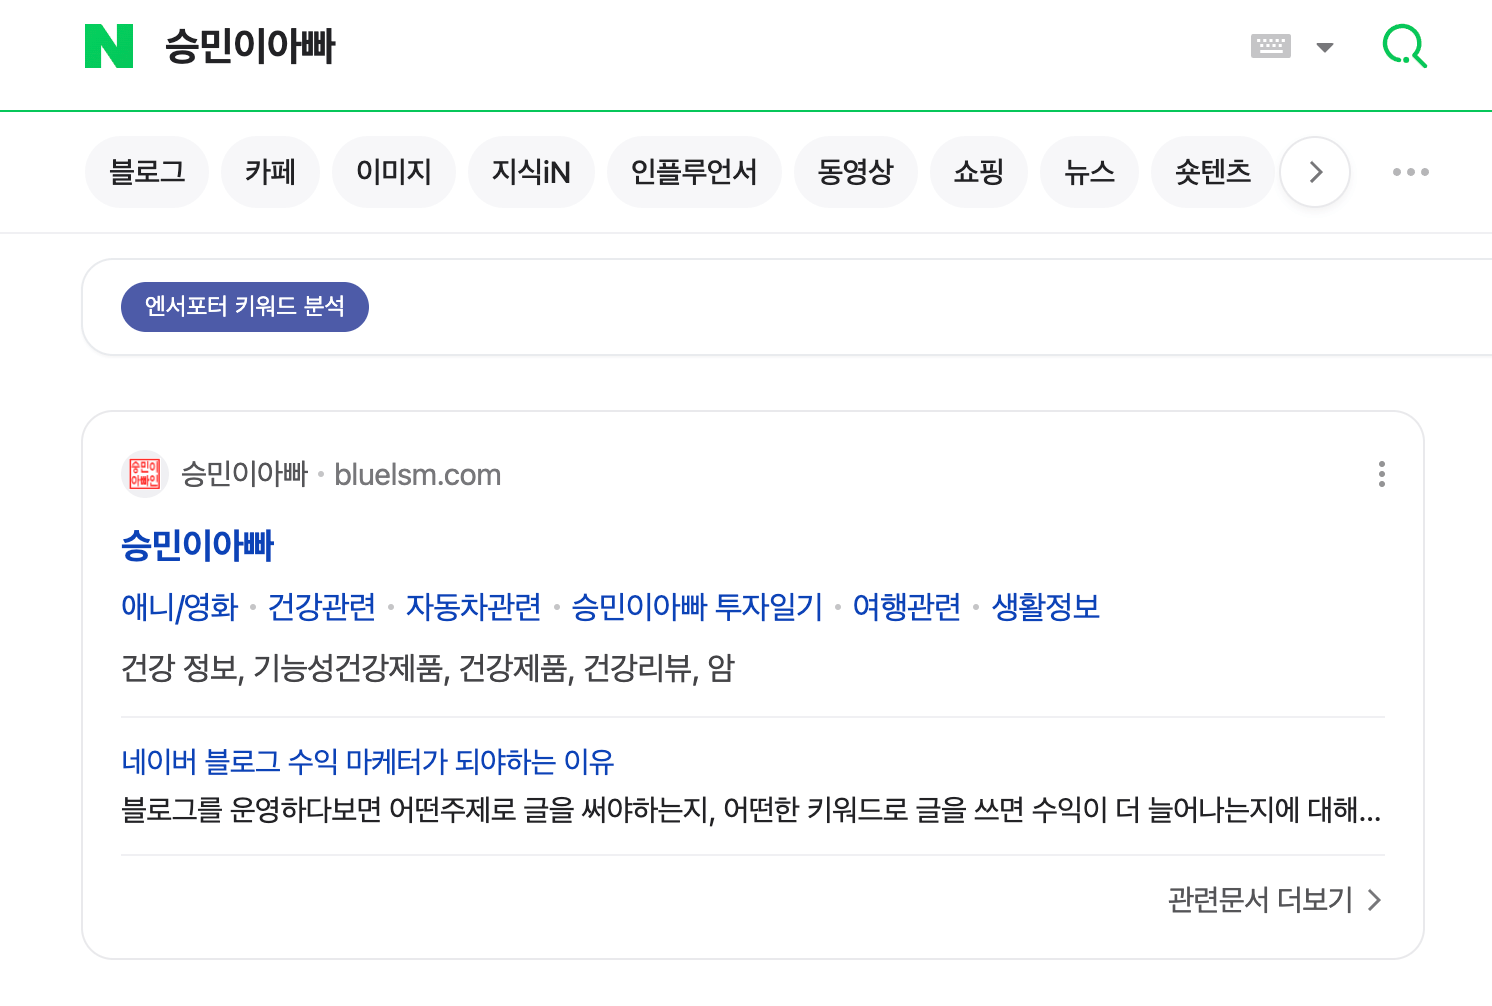
Task: Click the Naver logo
Action: click(110, 46)
